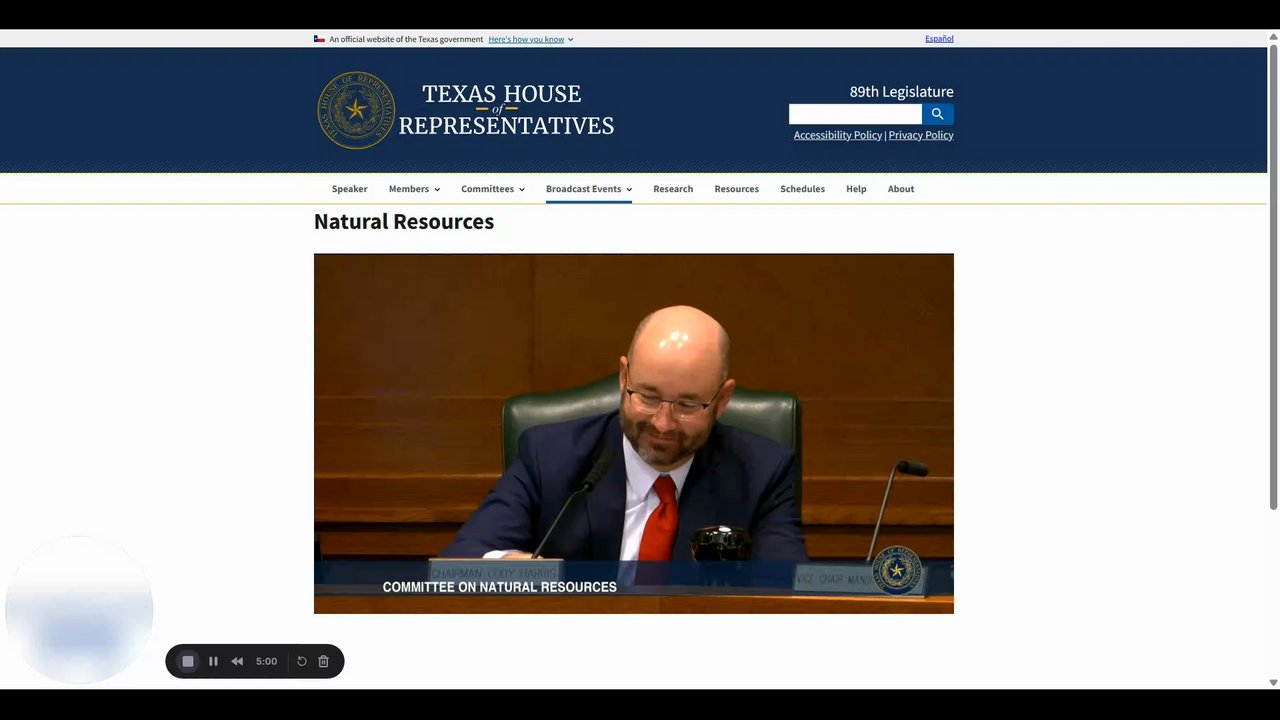Focus the site search input field
The image size is (1280, 720).
[855, 114]
